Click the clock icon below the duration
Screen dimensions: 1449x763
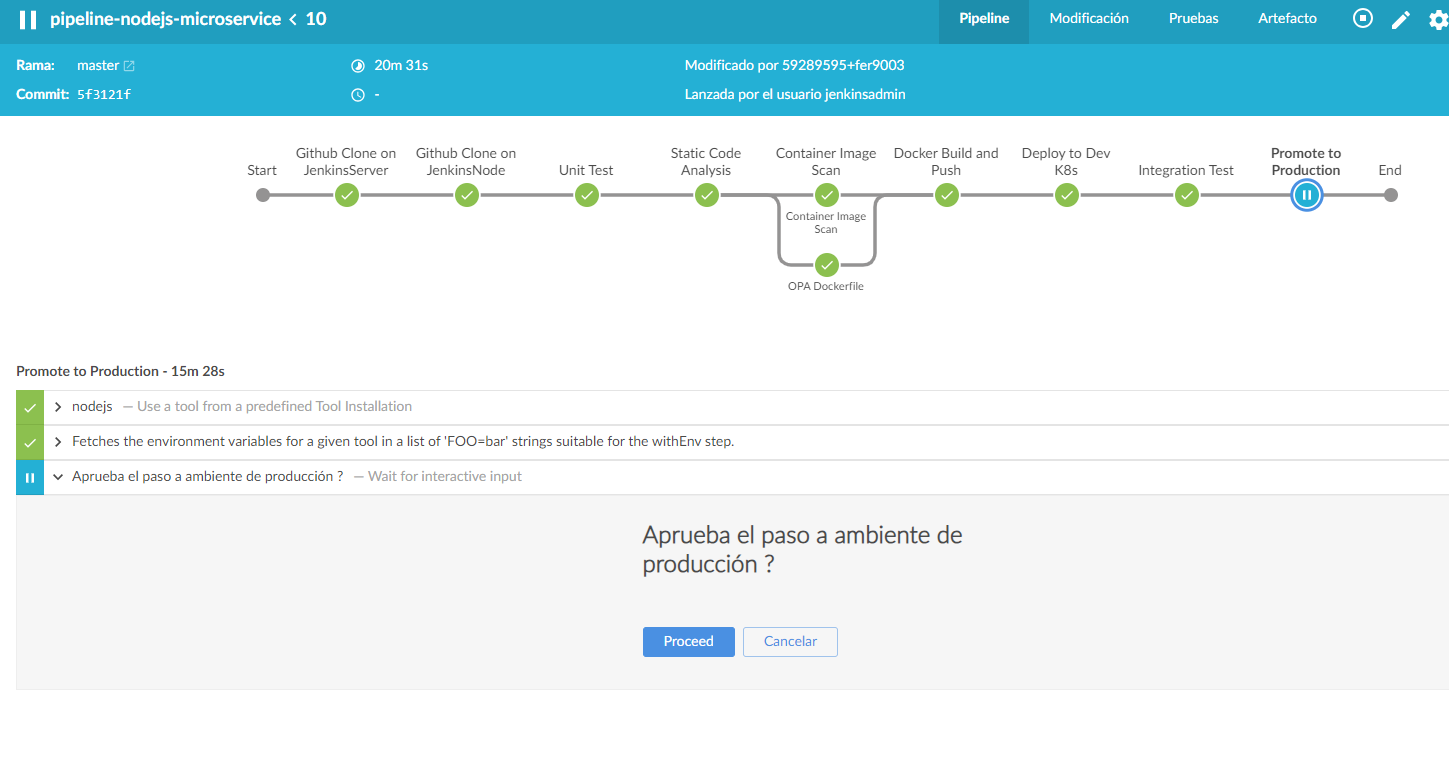[x=358, y=95]
